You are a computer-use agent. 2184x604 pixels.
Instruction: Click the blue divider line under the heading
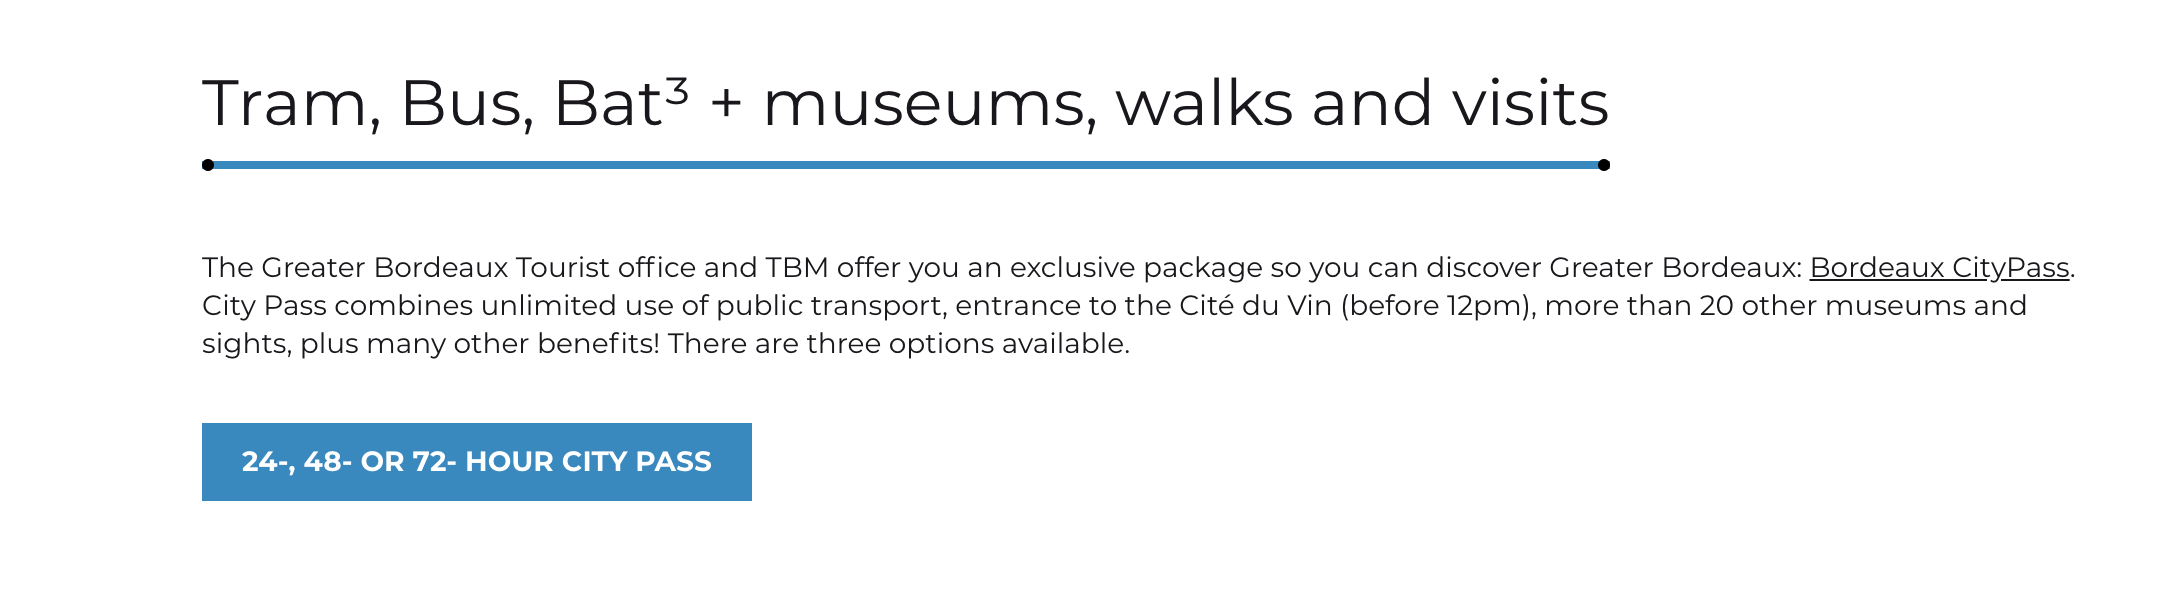point(906,165)
